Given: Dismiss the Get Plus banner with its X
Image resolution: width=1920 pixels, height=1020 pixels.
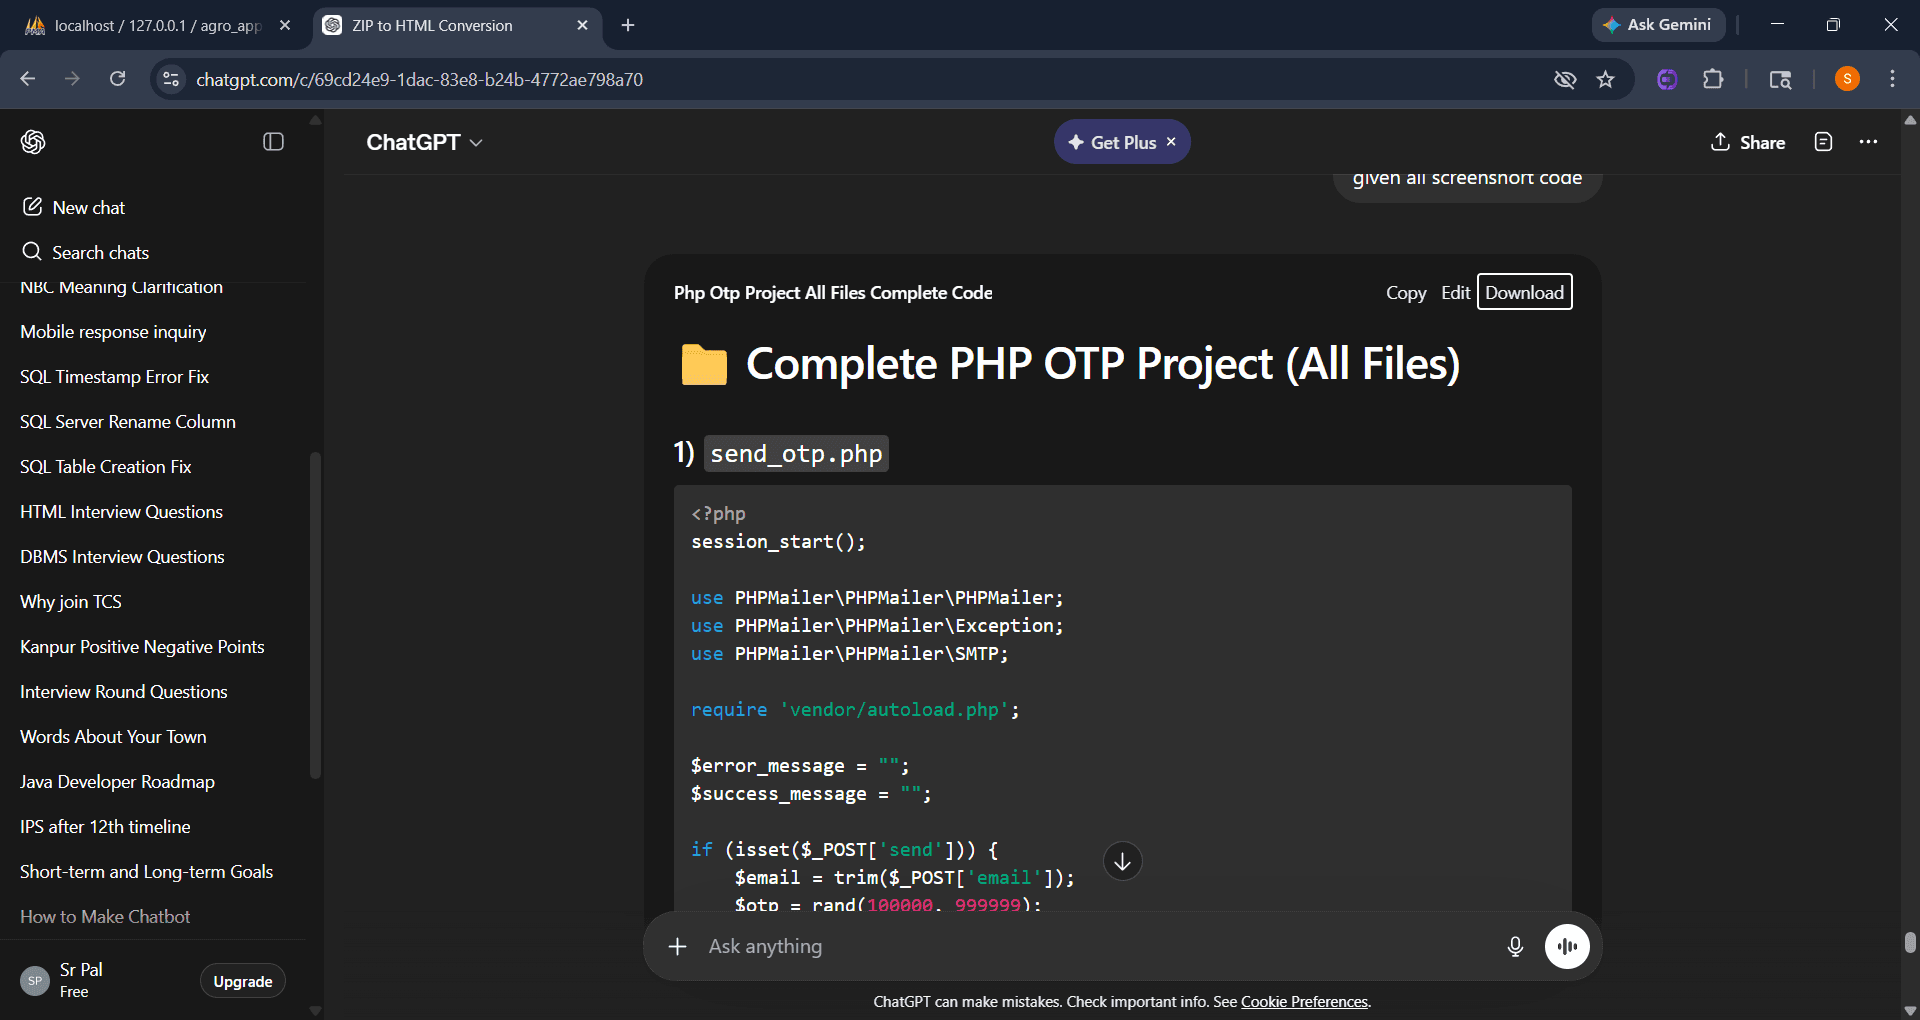Looking at the screenshot, I should [1171, 142].
